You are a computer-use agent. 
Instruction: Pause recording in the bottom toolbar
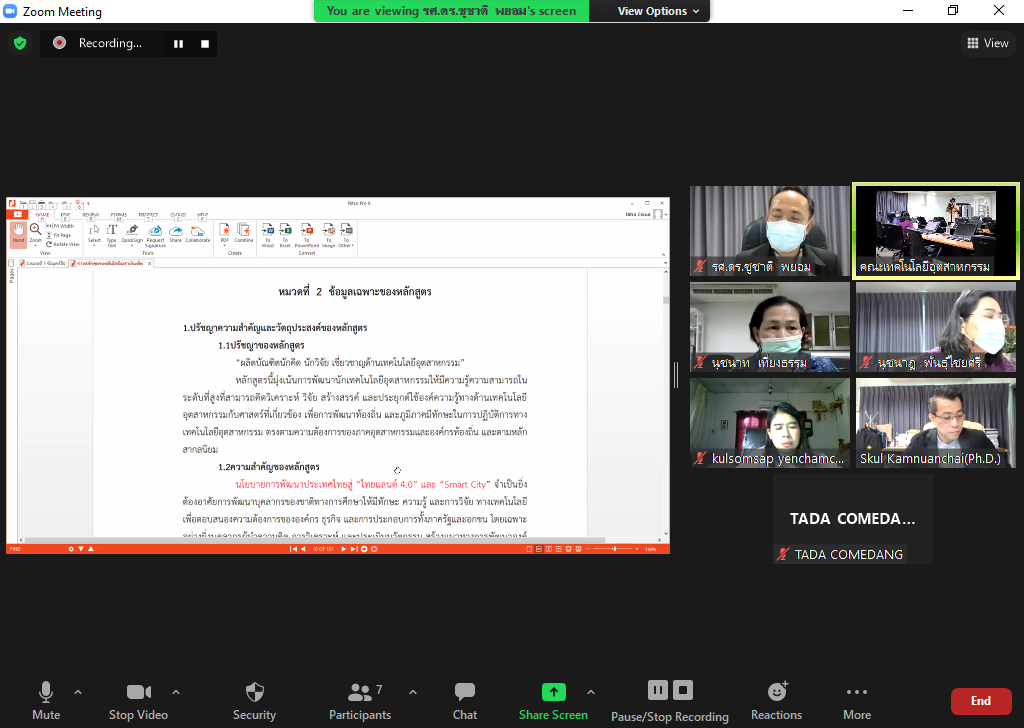(658, 690)
